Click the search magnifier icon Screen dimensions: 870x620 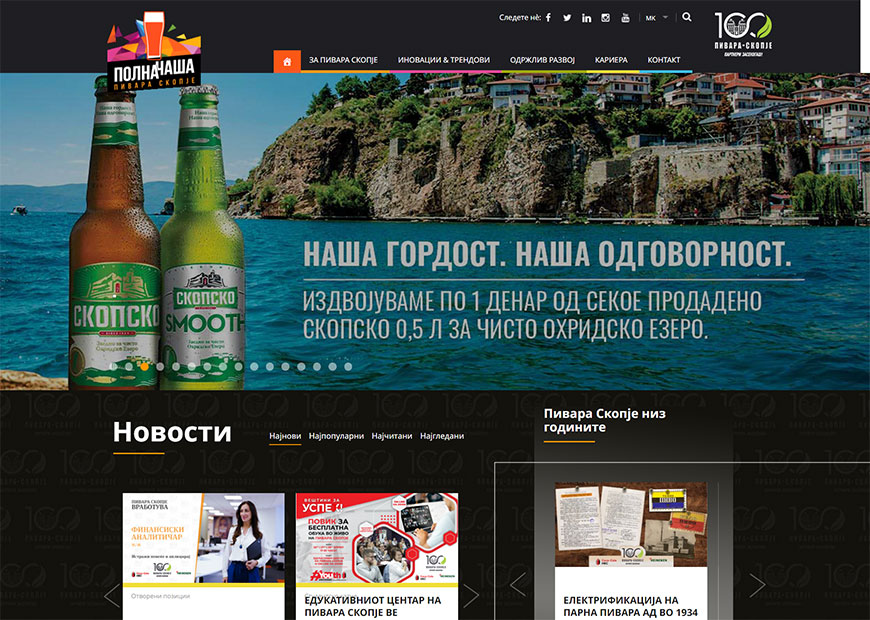pyautogui.click(x=687, y=17)
